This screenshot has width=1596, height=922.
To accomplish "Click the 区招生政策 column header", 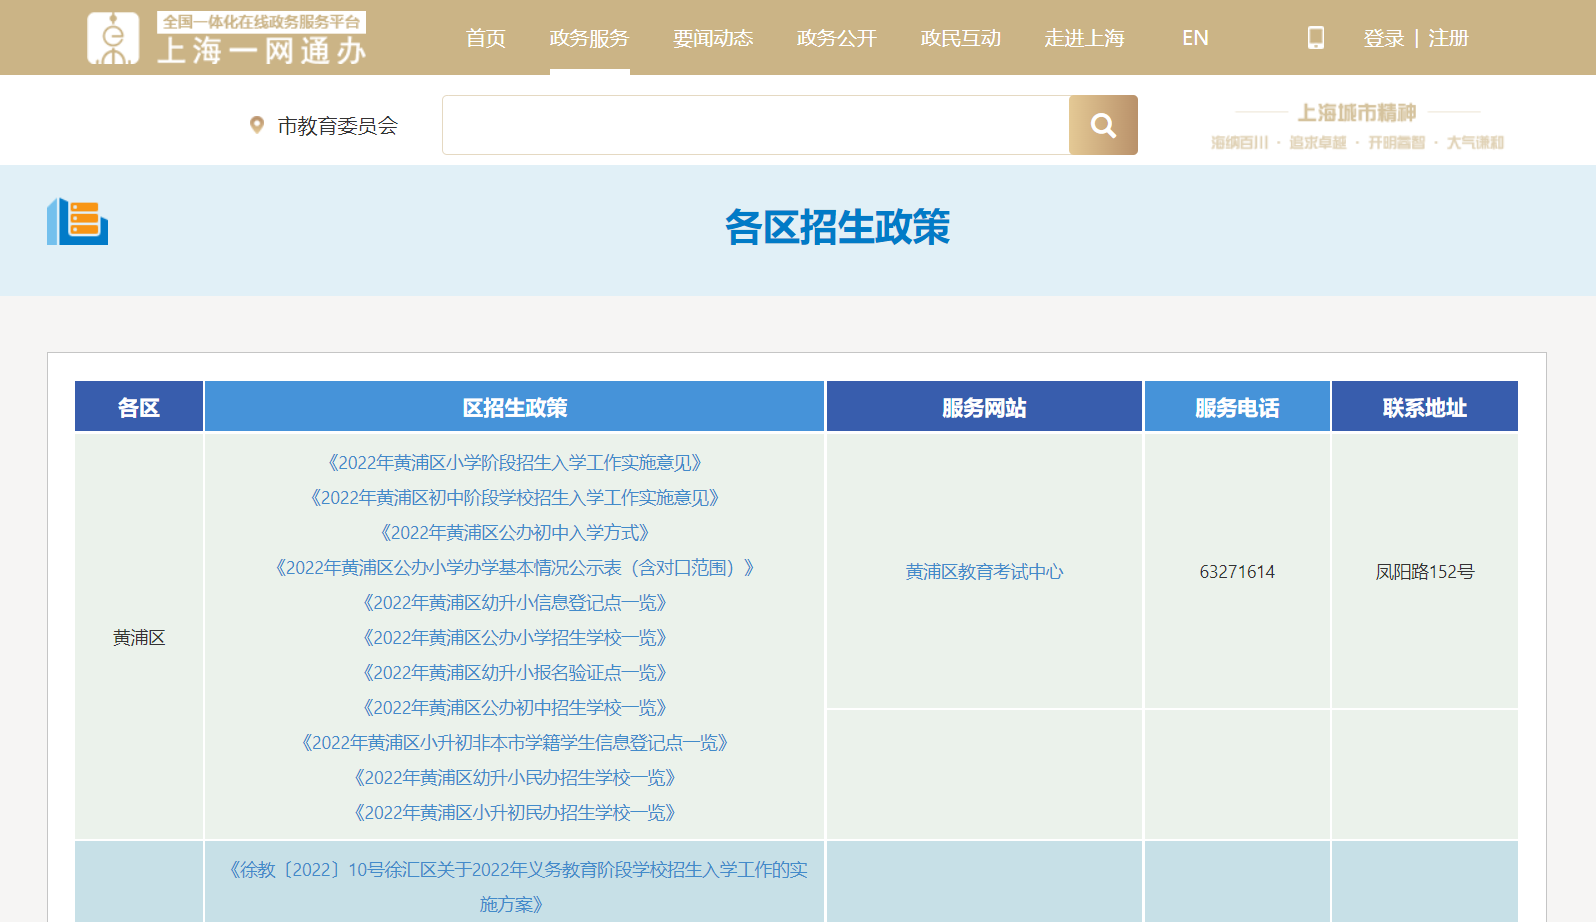I will [x=515, y=407].
